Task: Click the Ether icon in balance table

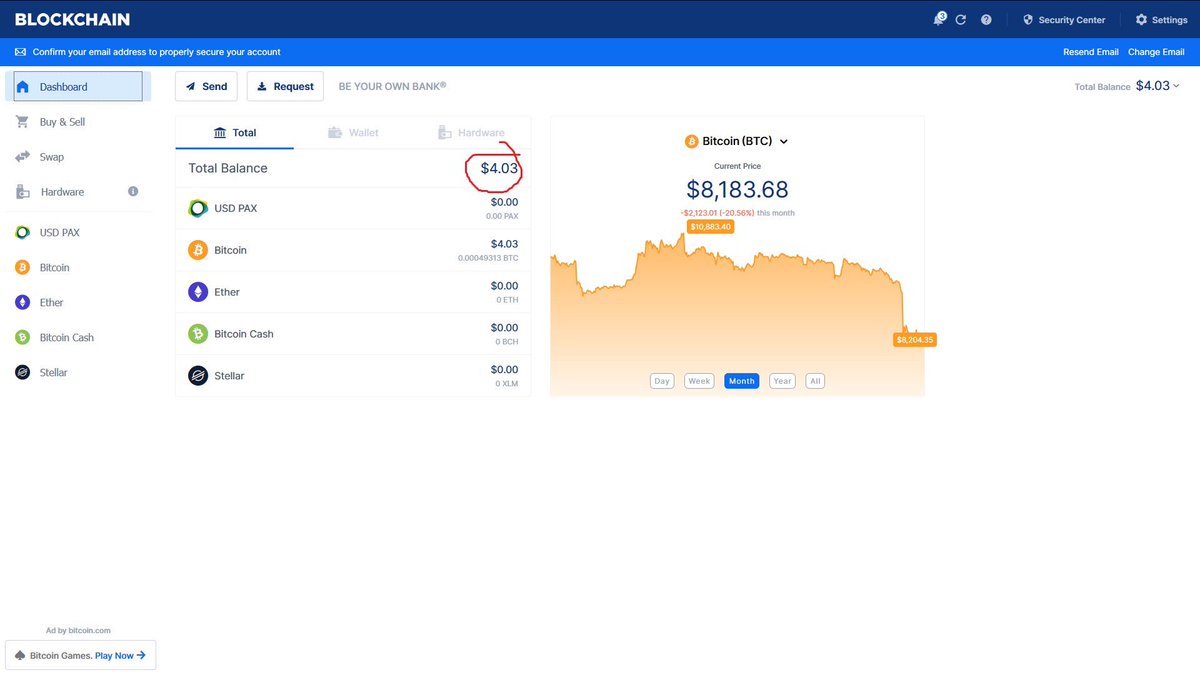Action: 198,292
